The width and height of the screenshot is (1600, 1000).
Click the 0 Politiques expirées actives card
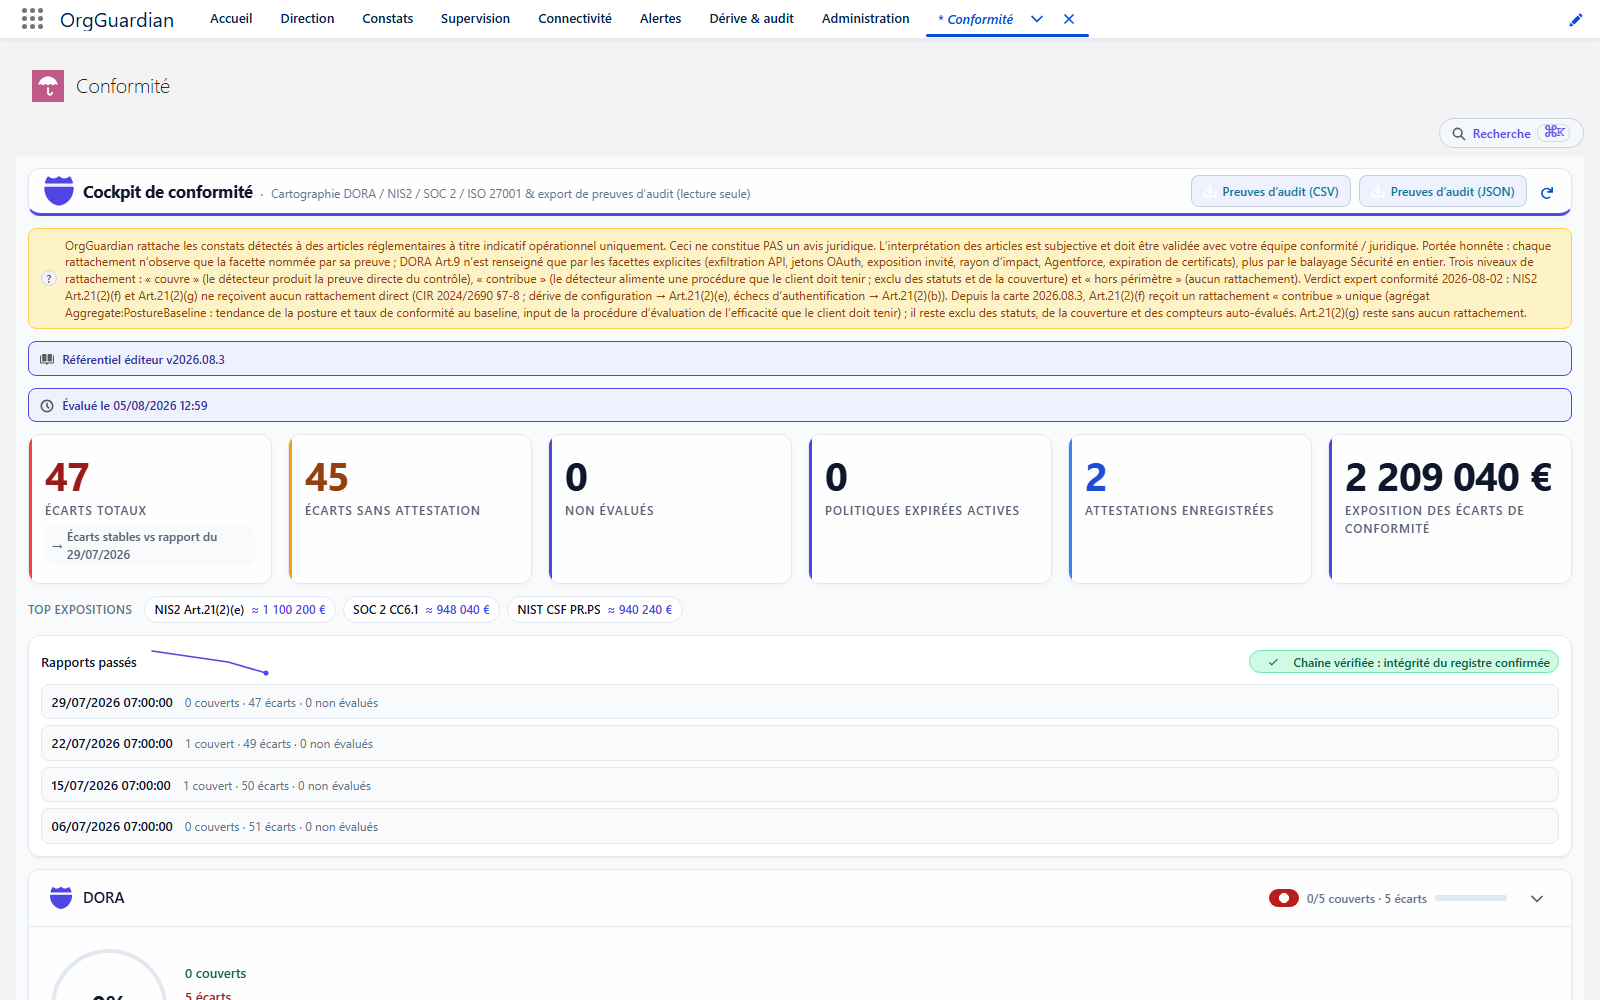coord(930,509)
